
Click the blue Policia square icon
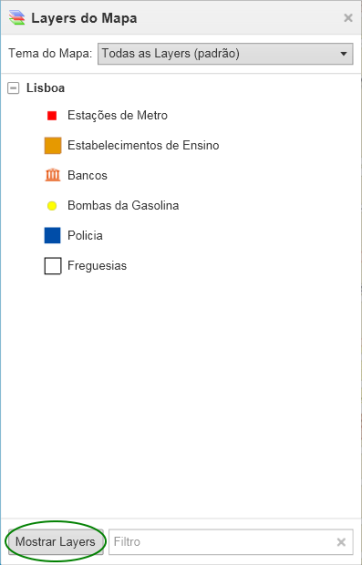(x=52, y=236)
